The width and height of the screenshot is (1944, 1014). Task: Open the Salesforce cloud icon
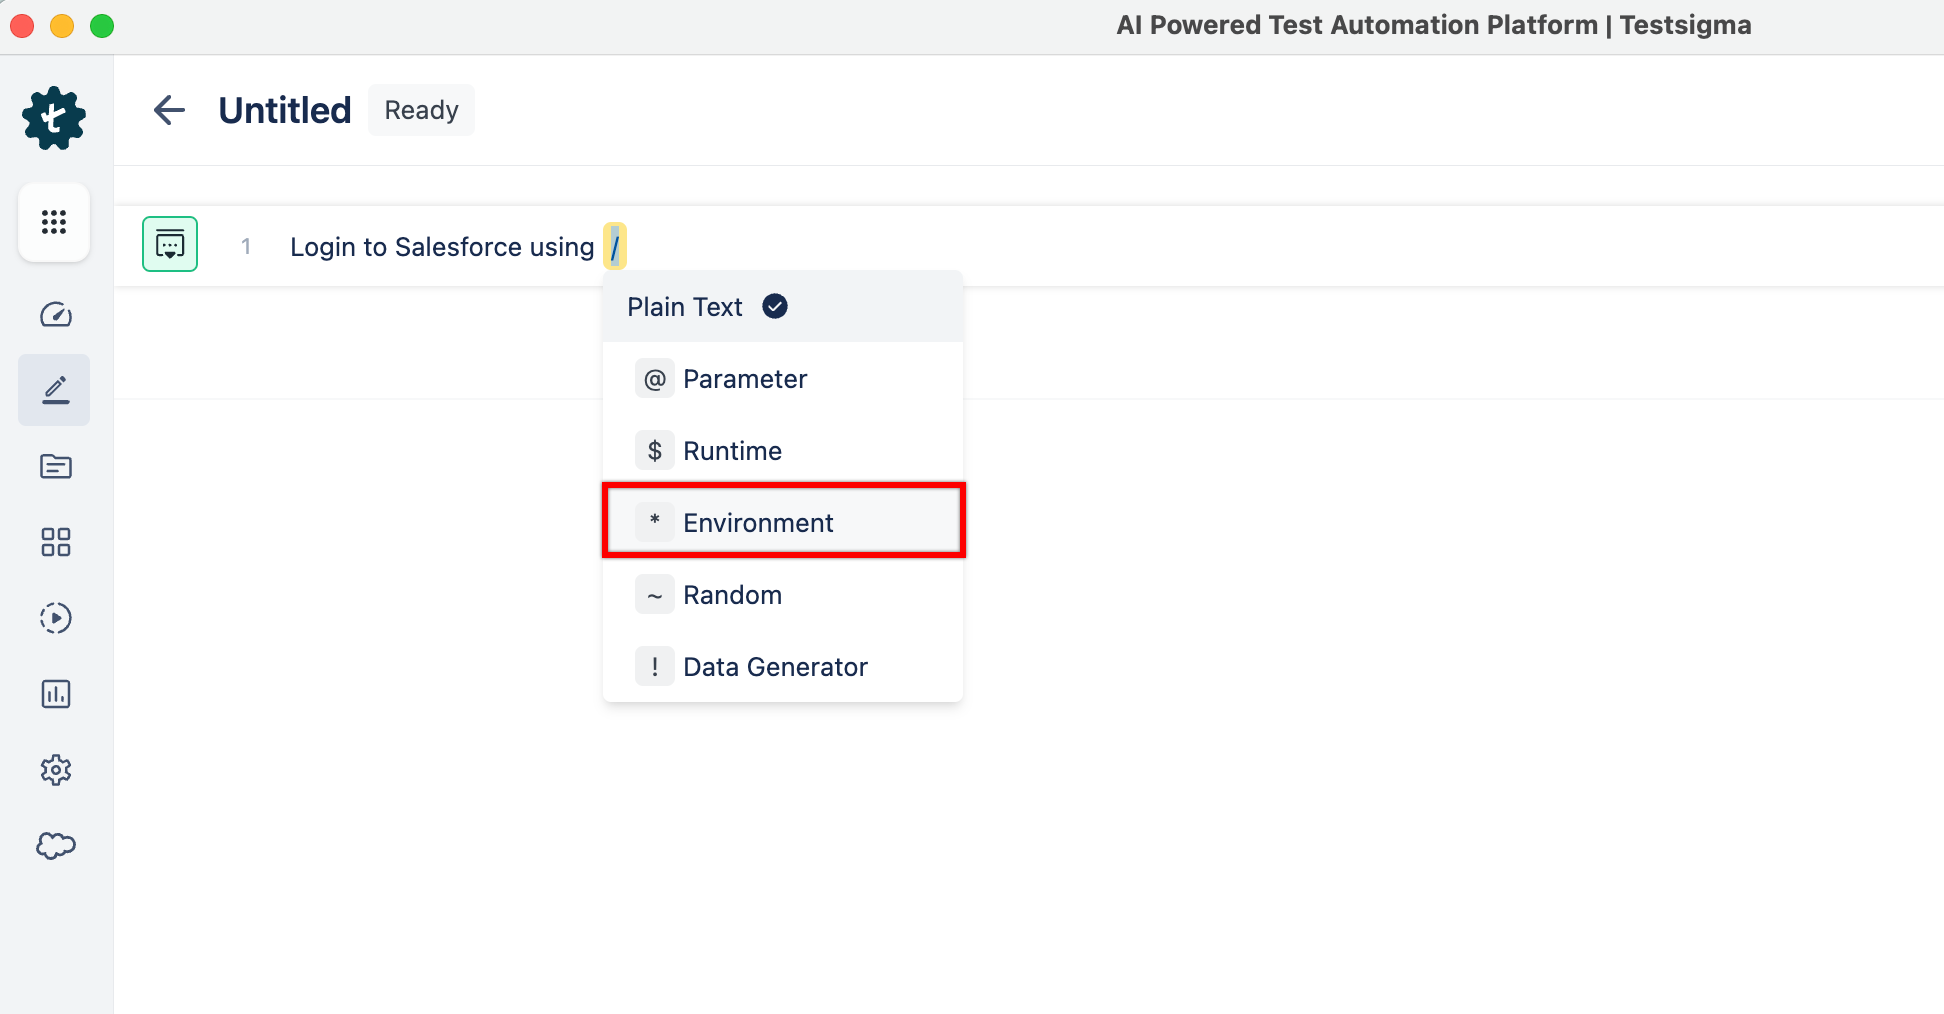click(x=56, y=846)
